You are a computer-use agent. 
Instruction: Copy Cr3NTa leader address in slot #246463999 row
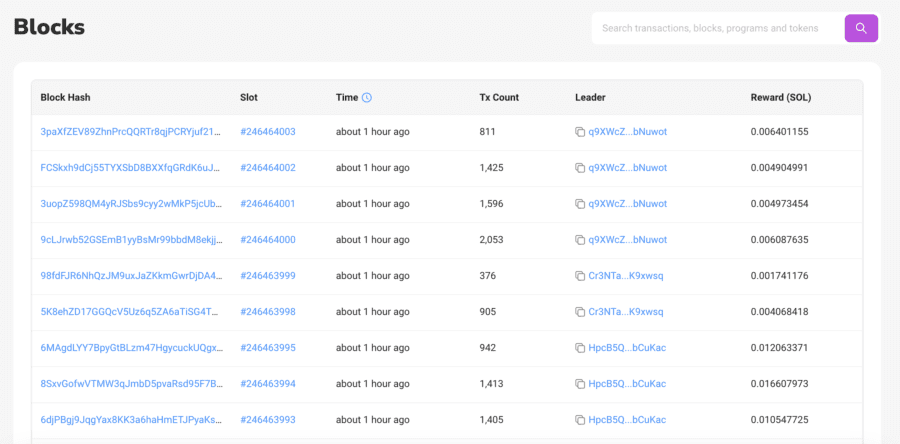580,276
